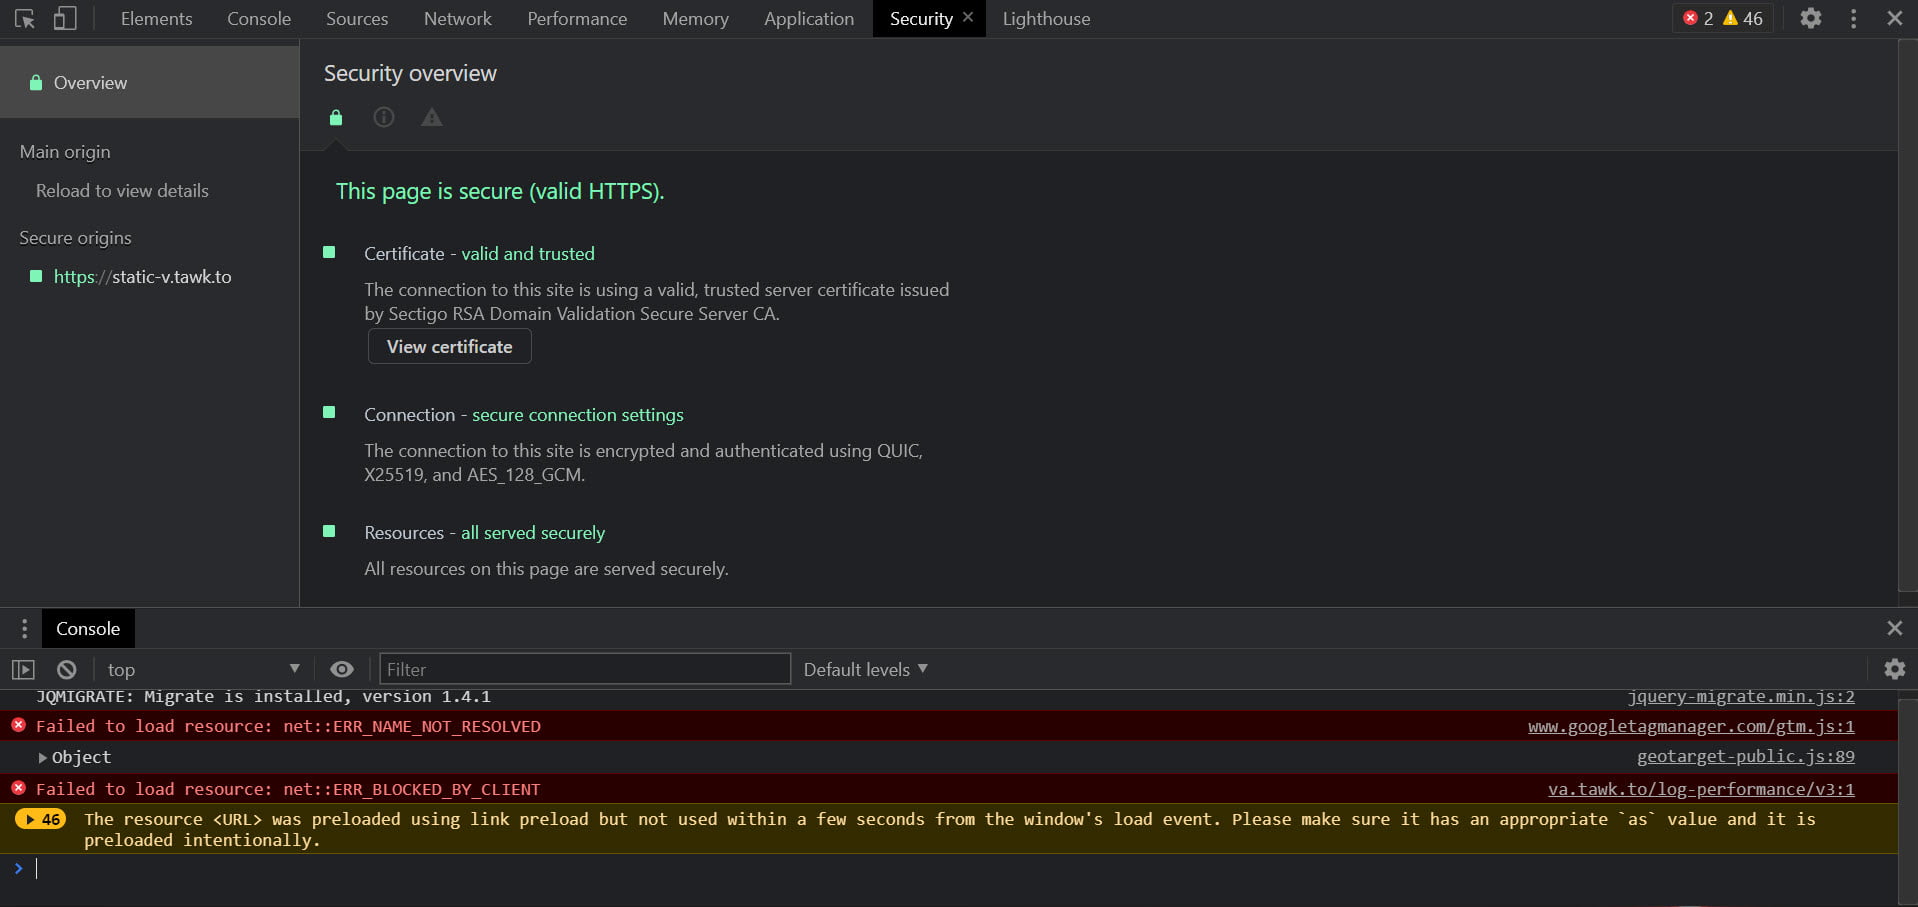Clear the console with the block icon
Image resolution: width=1918 pixels, height=907 pixels.
pyautogui.click(x=67, y=670)
